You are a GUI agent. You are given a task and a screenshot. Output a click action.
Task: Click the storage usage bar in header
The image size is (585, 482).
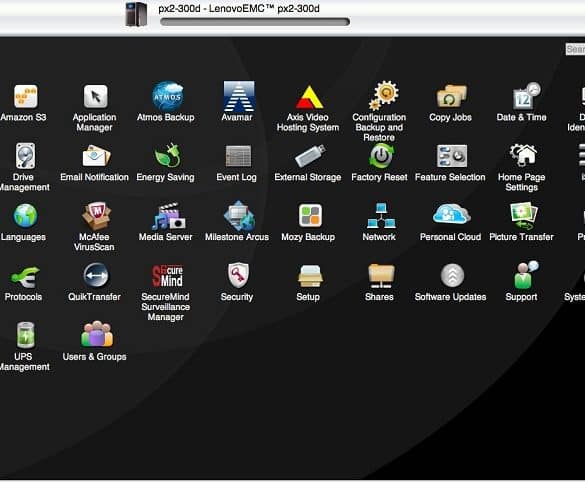click(x=255, y=22)
